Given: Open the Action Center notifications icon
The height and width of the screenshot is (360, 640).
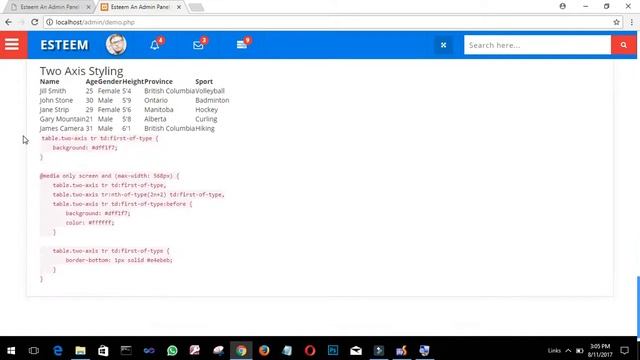Looking at the screenshot, I should pyautogui.click(x=624, y=350).
